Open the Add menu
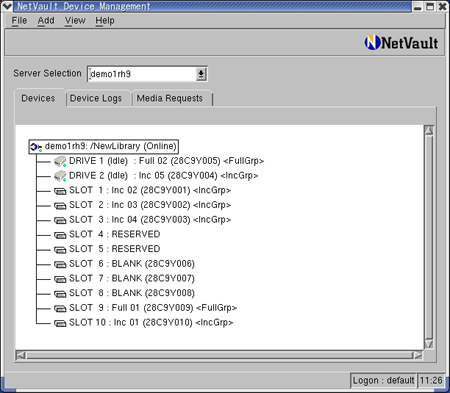450x393 pixels. (x=46, y=21)
